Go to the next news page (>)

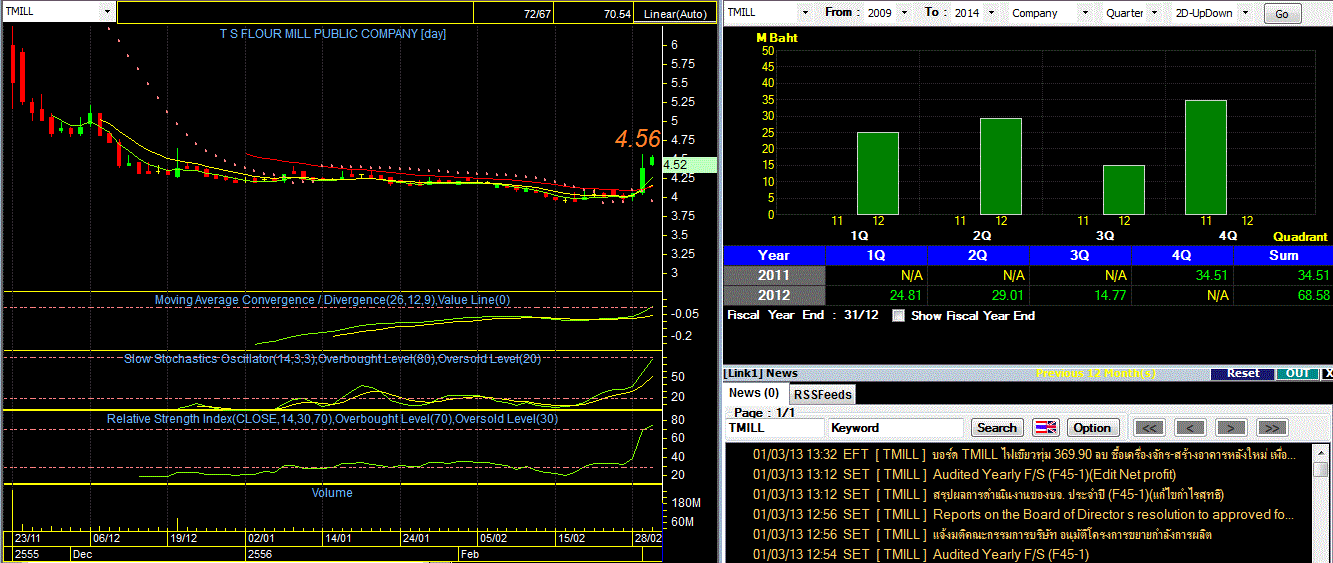coord(1230,427)
